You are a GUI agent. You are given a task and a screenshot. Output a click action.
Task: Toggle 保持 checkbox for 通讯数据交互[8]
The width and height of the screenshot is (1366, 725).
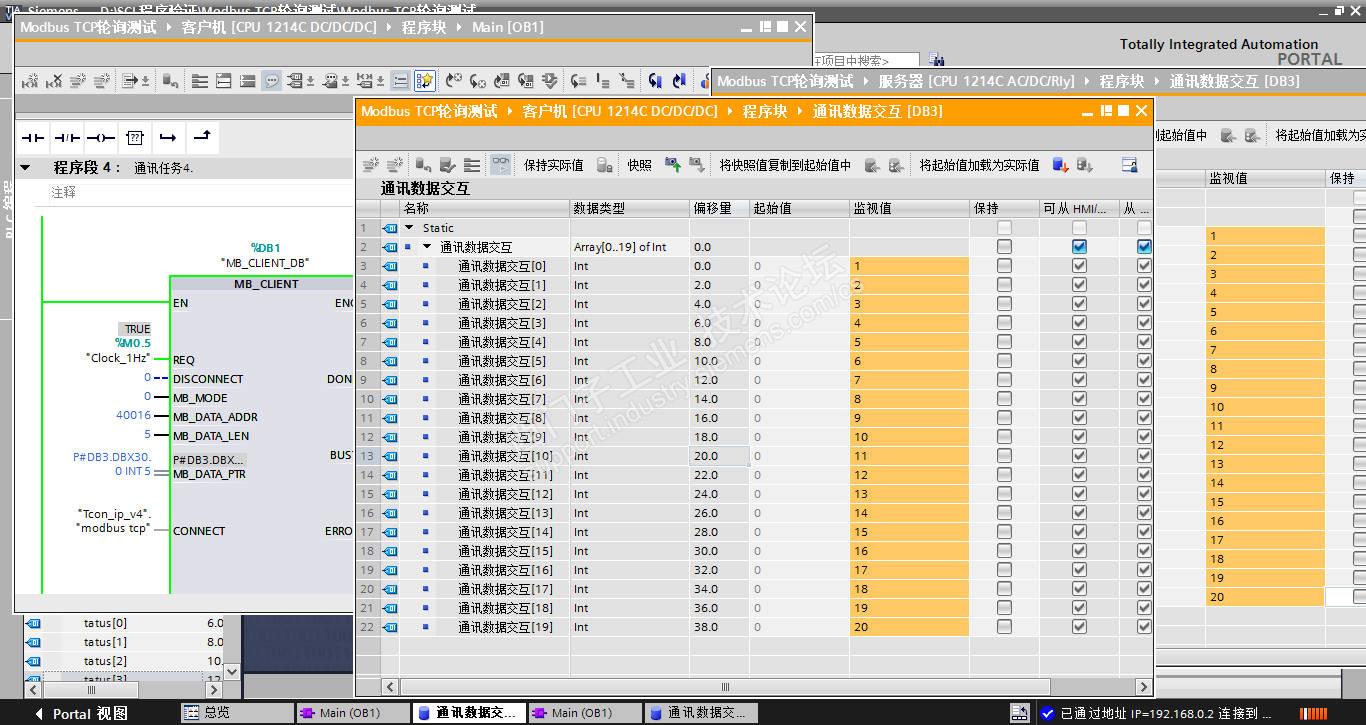1004,418
